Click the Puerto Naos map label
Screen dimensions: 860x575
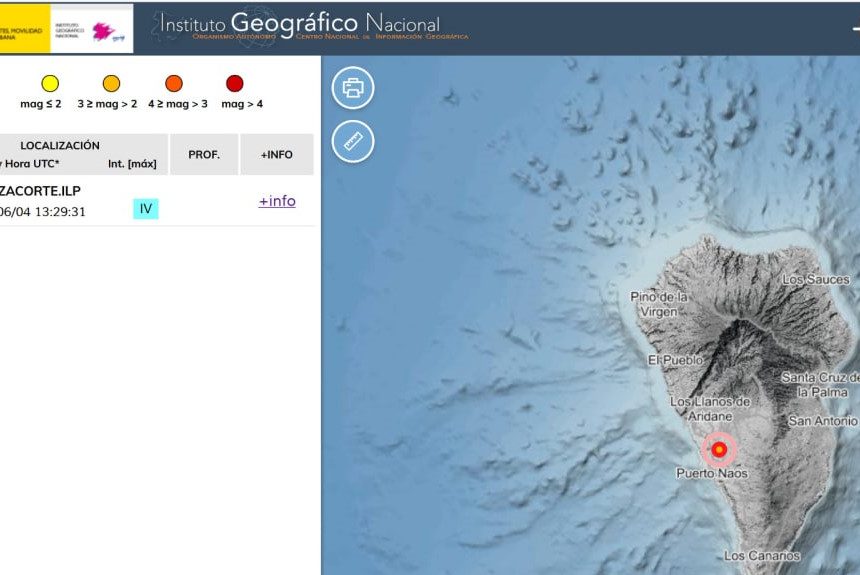[712, 473]
